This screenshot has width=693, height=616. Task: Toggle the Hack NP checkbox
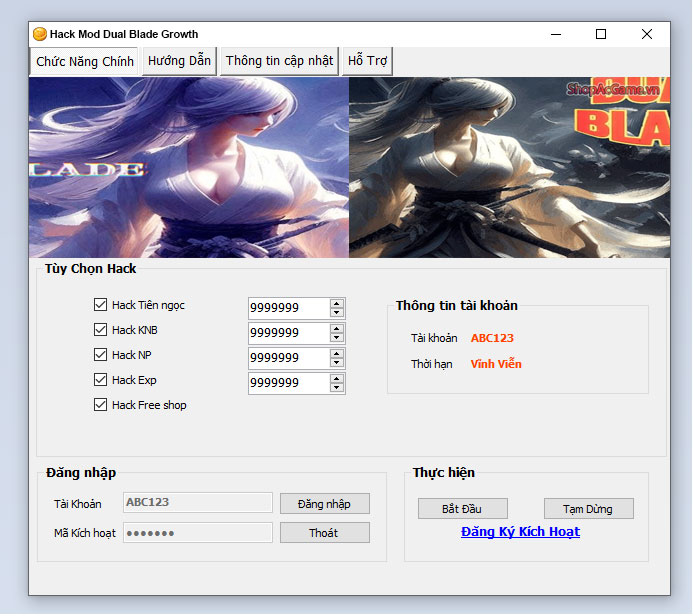tap(100, 355)
